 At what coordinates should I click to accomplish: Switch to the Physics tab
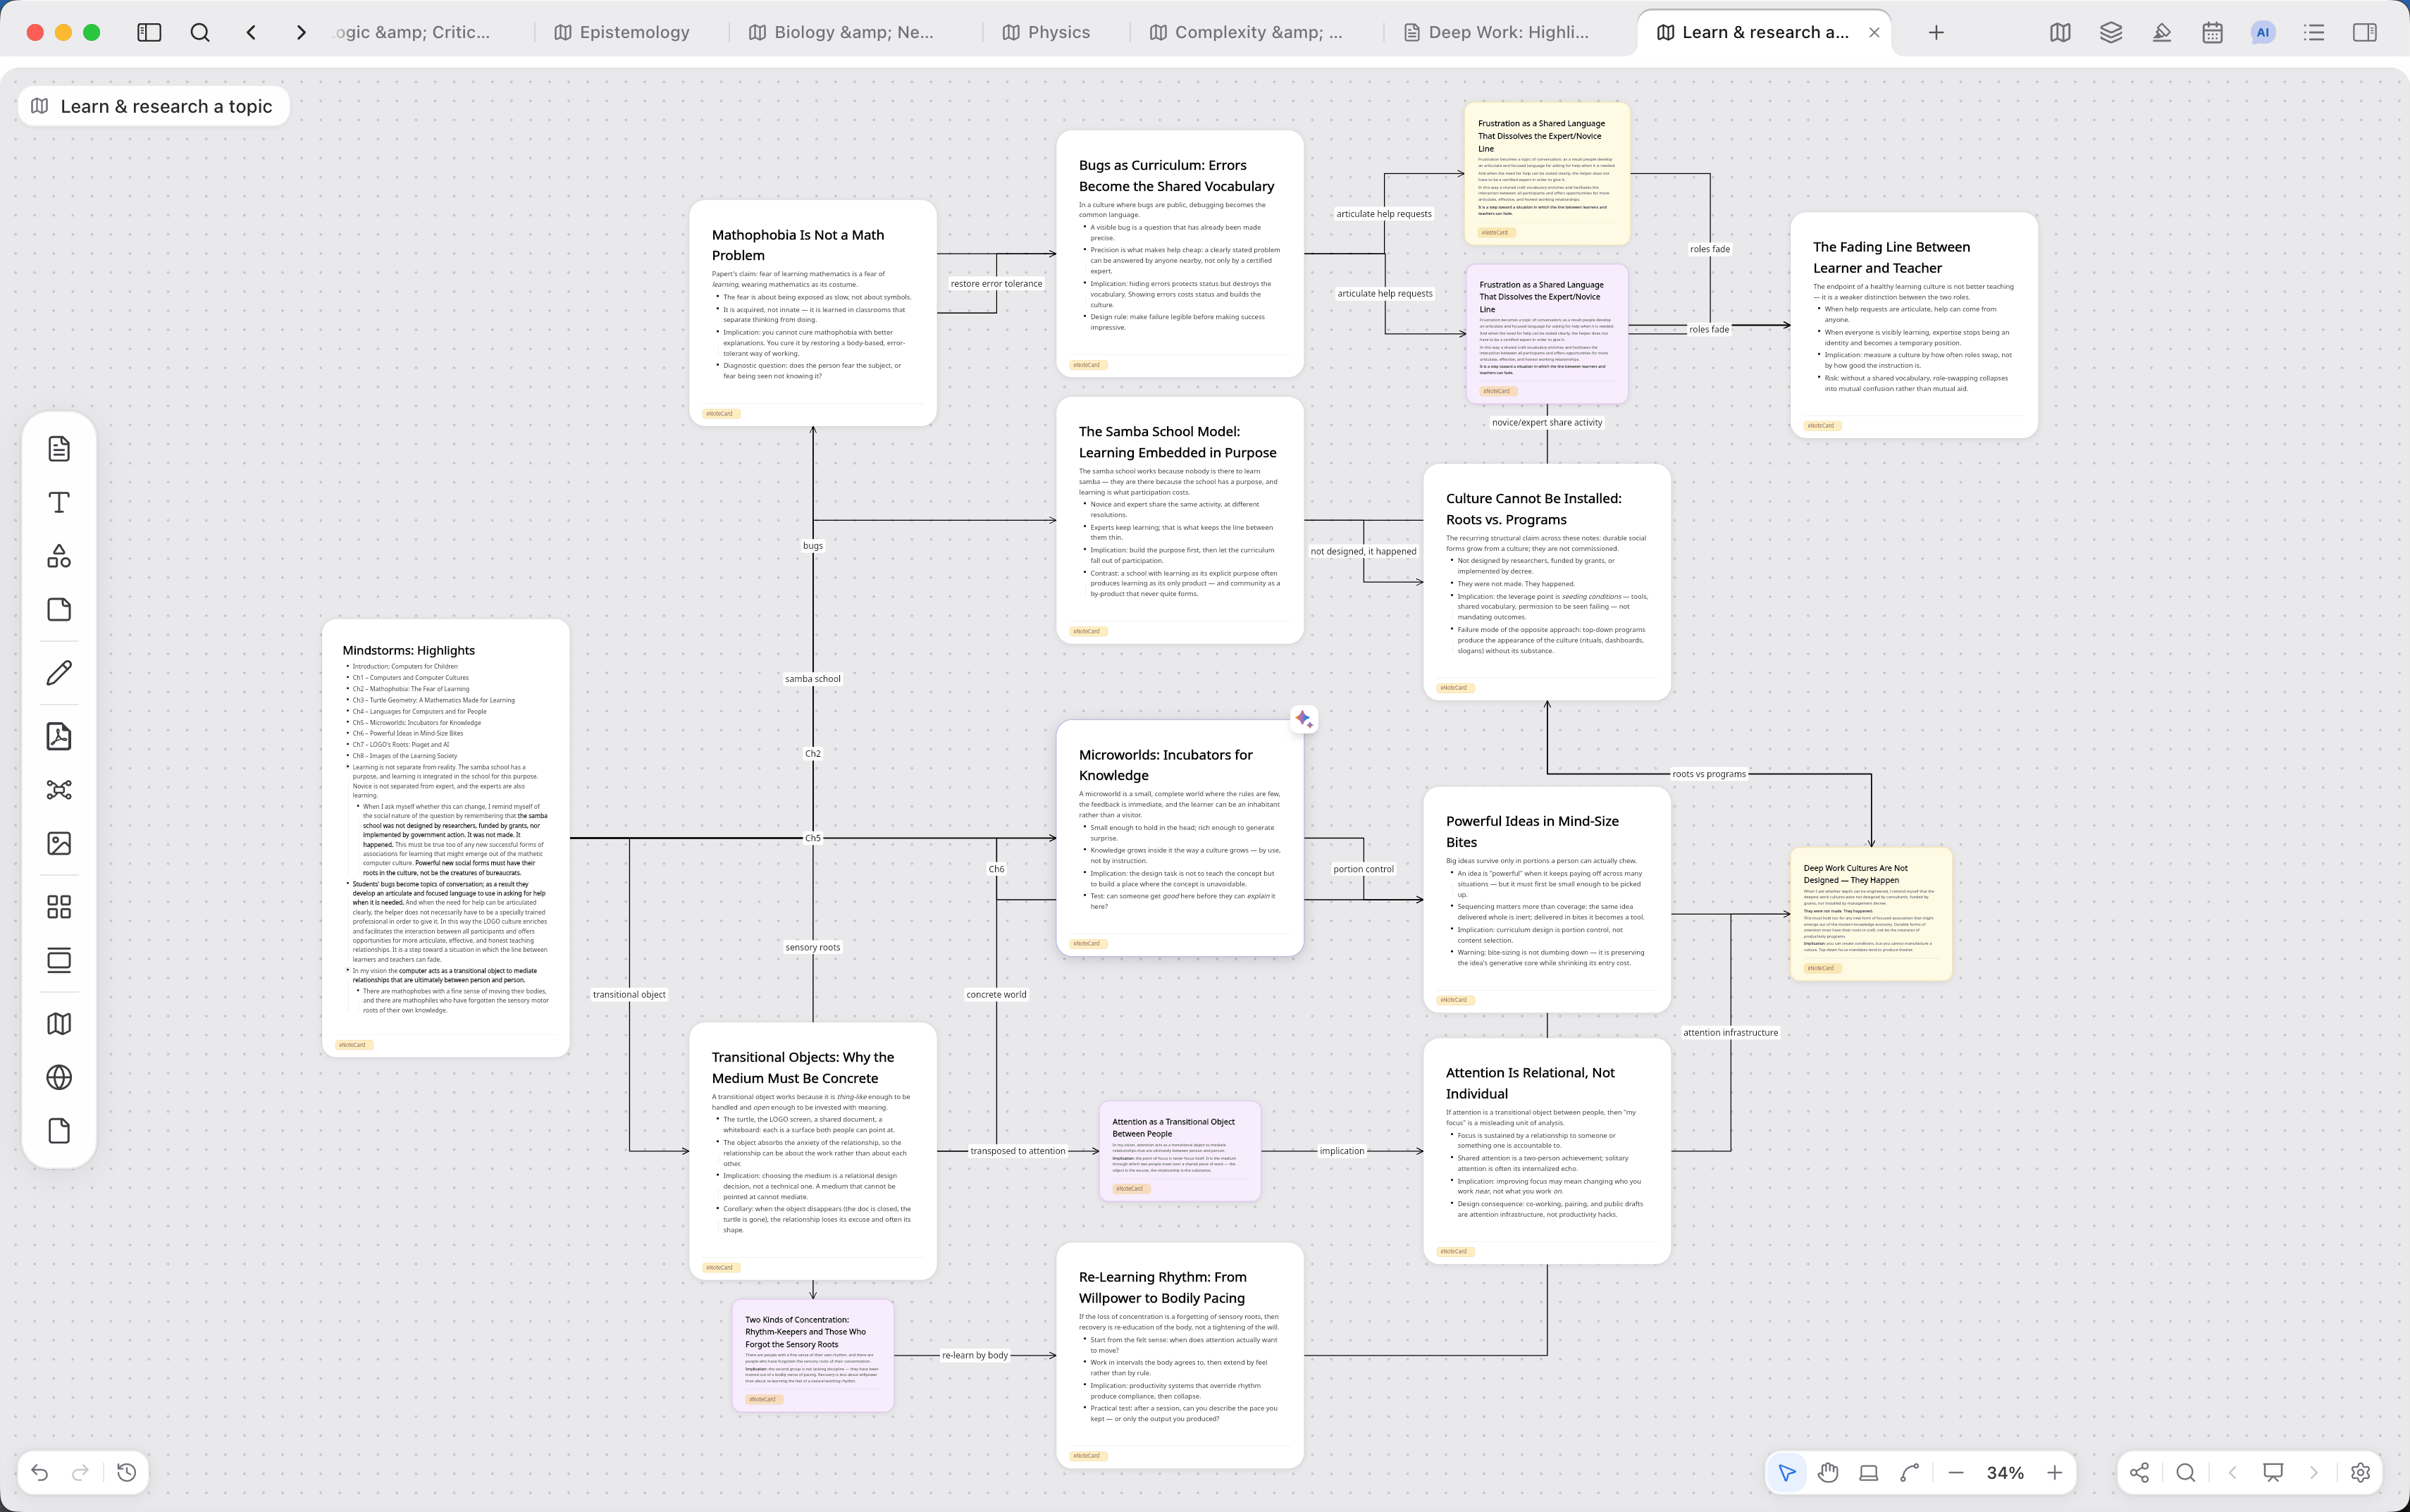1046,32
